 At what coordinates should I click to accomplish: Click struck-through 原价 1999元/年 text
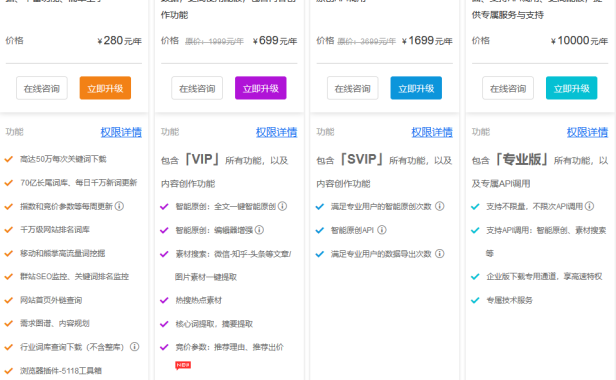click(x=214, y=41)
